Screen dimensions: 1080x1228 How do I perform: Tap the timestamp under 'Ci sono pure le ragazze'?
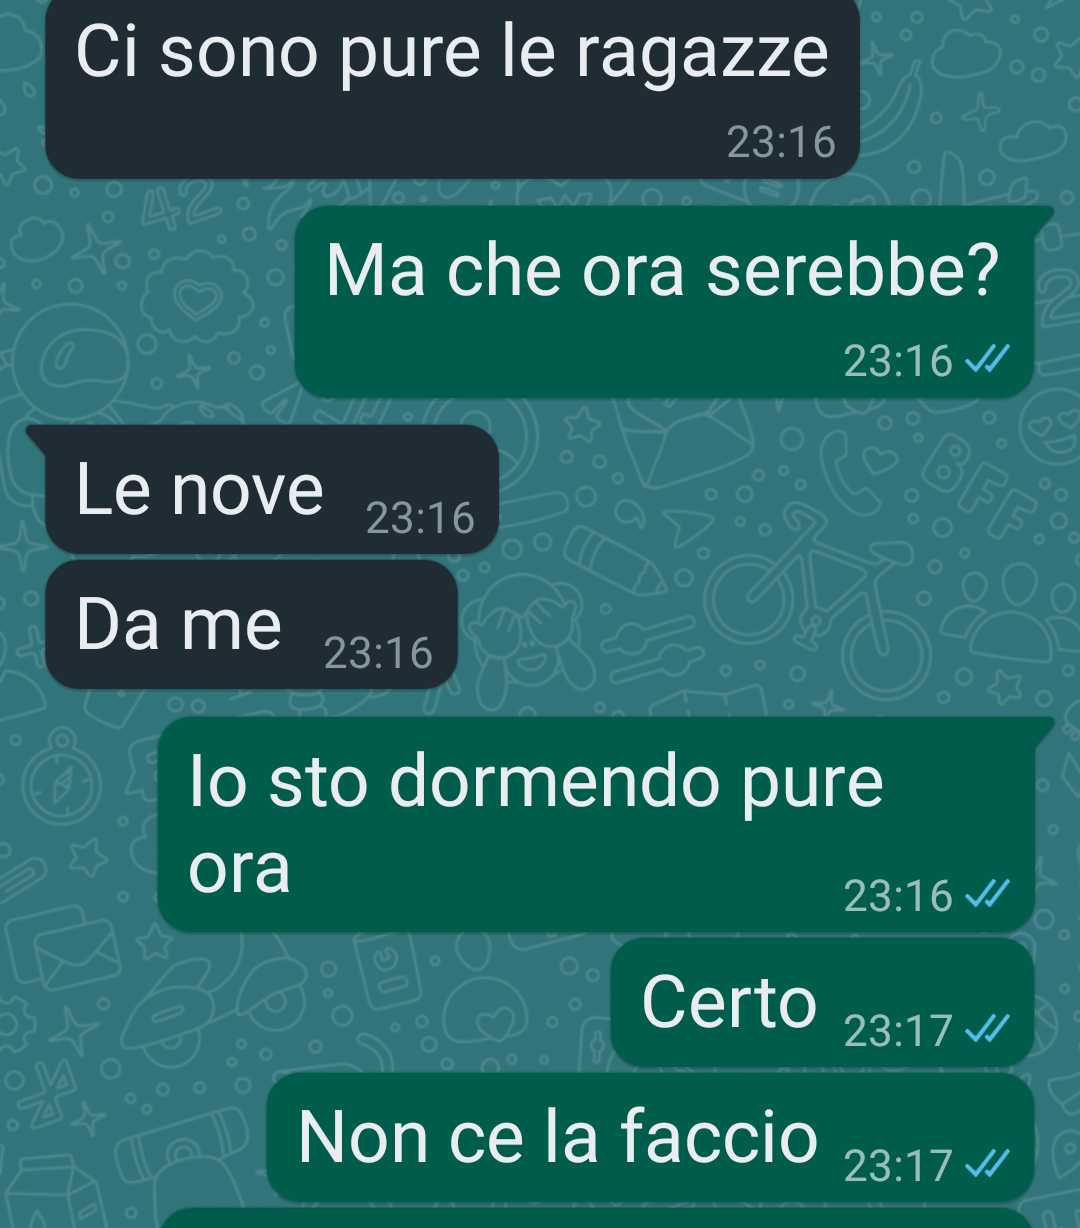[781, 142]
